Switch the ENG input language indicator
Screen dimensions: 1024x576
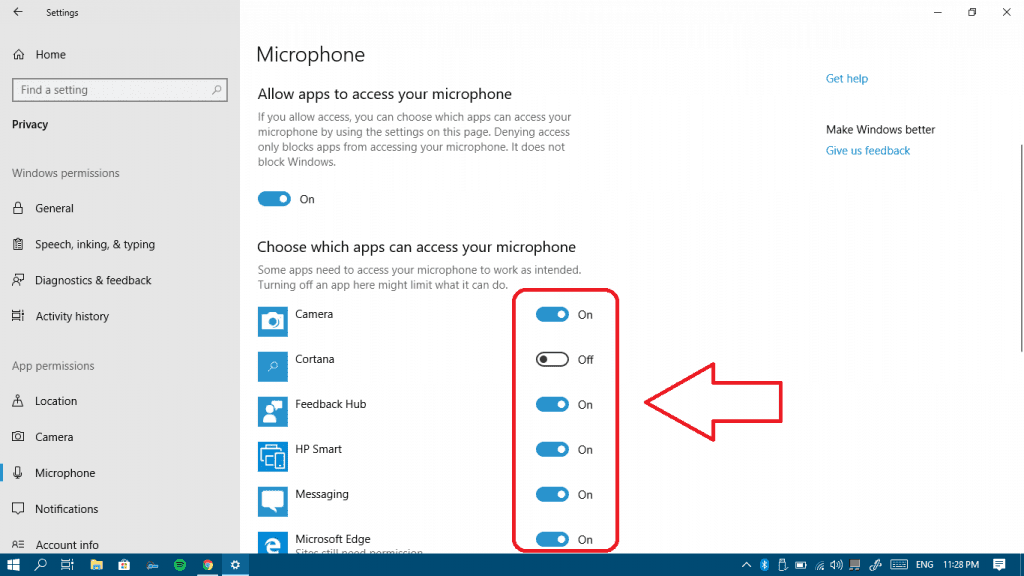pos(924,565)
